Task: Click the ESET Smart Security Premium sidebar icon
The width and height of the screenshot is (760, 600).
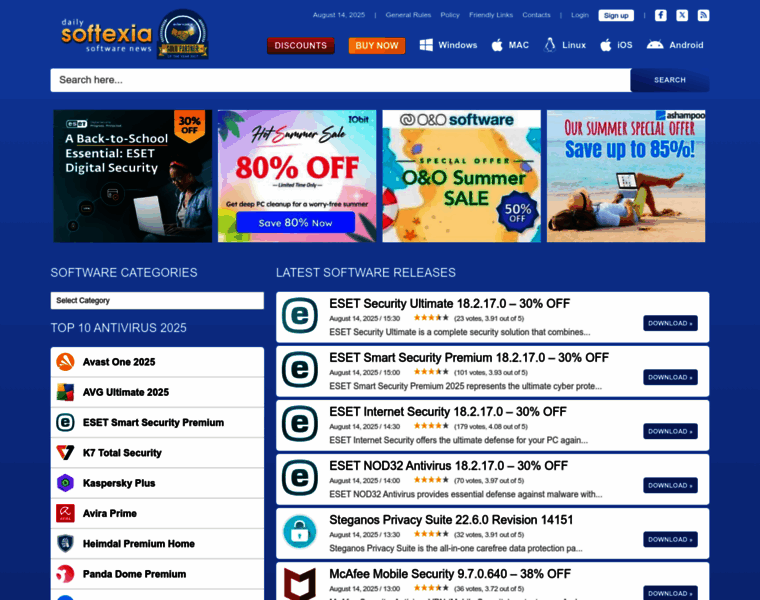Action: tap(65, 423)
